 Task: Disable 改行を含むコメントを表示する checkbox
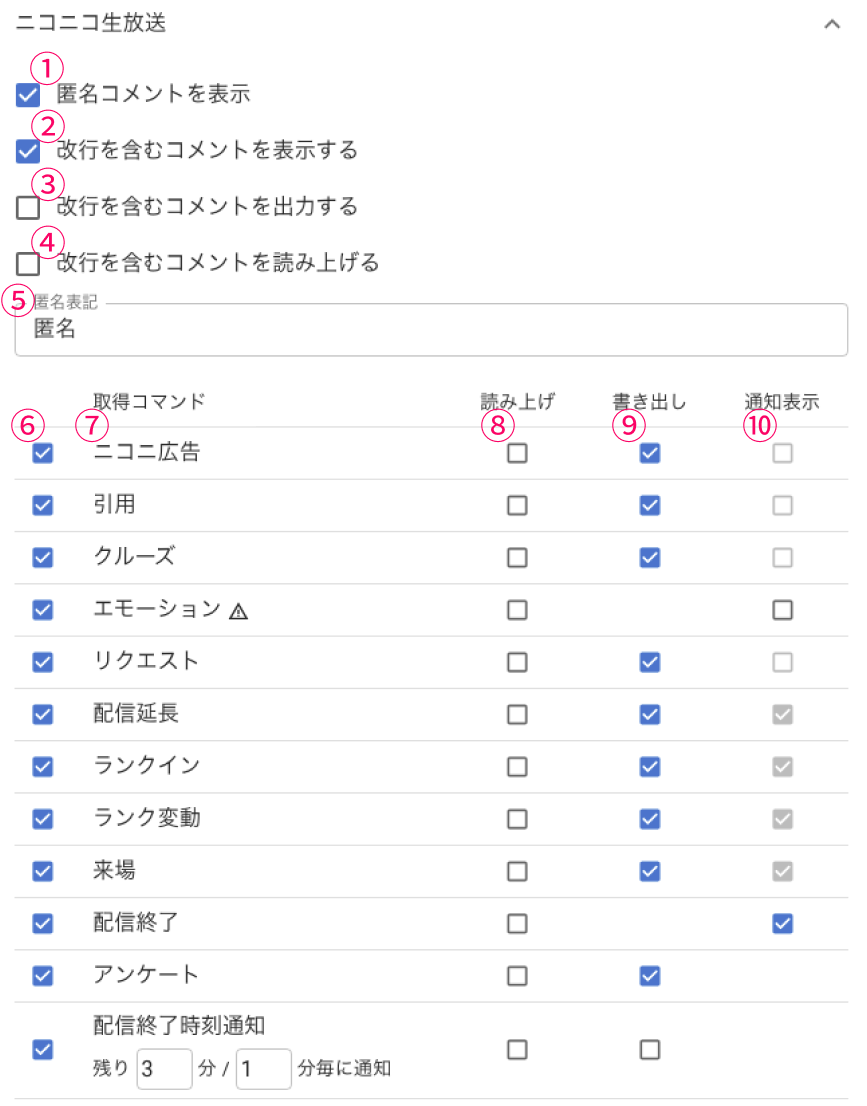pyautogui.click(x=28, y=152)
